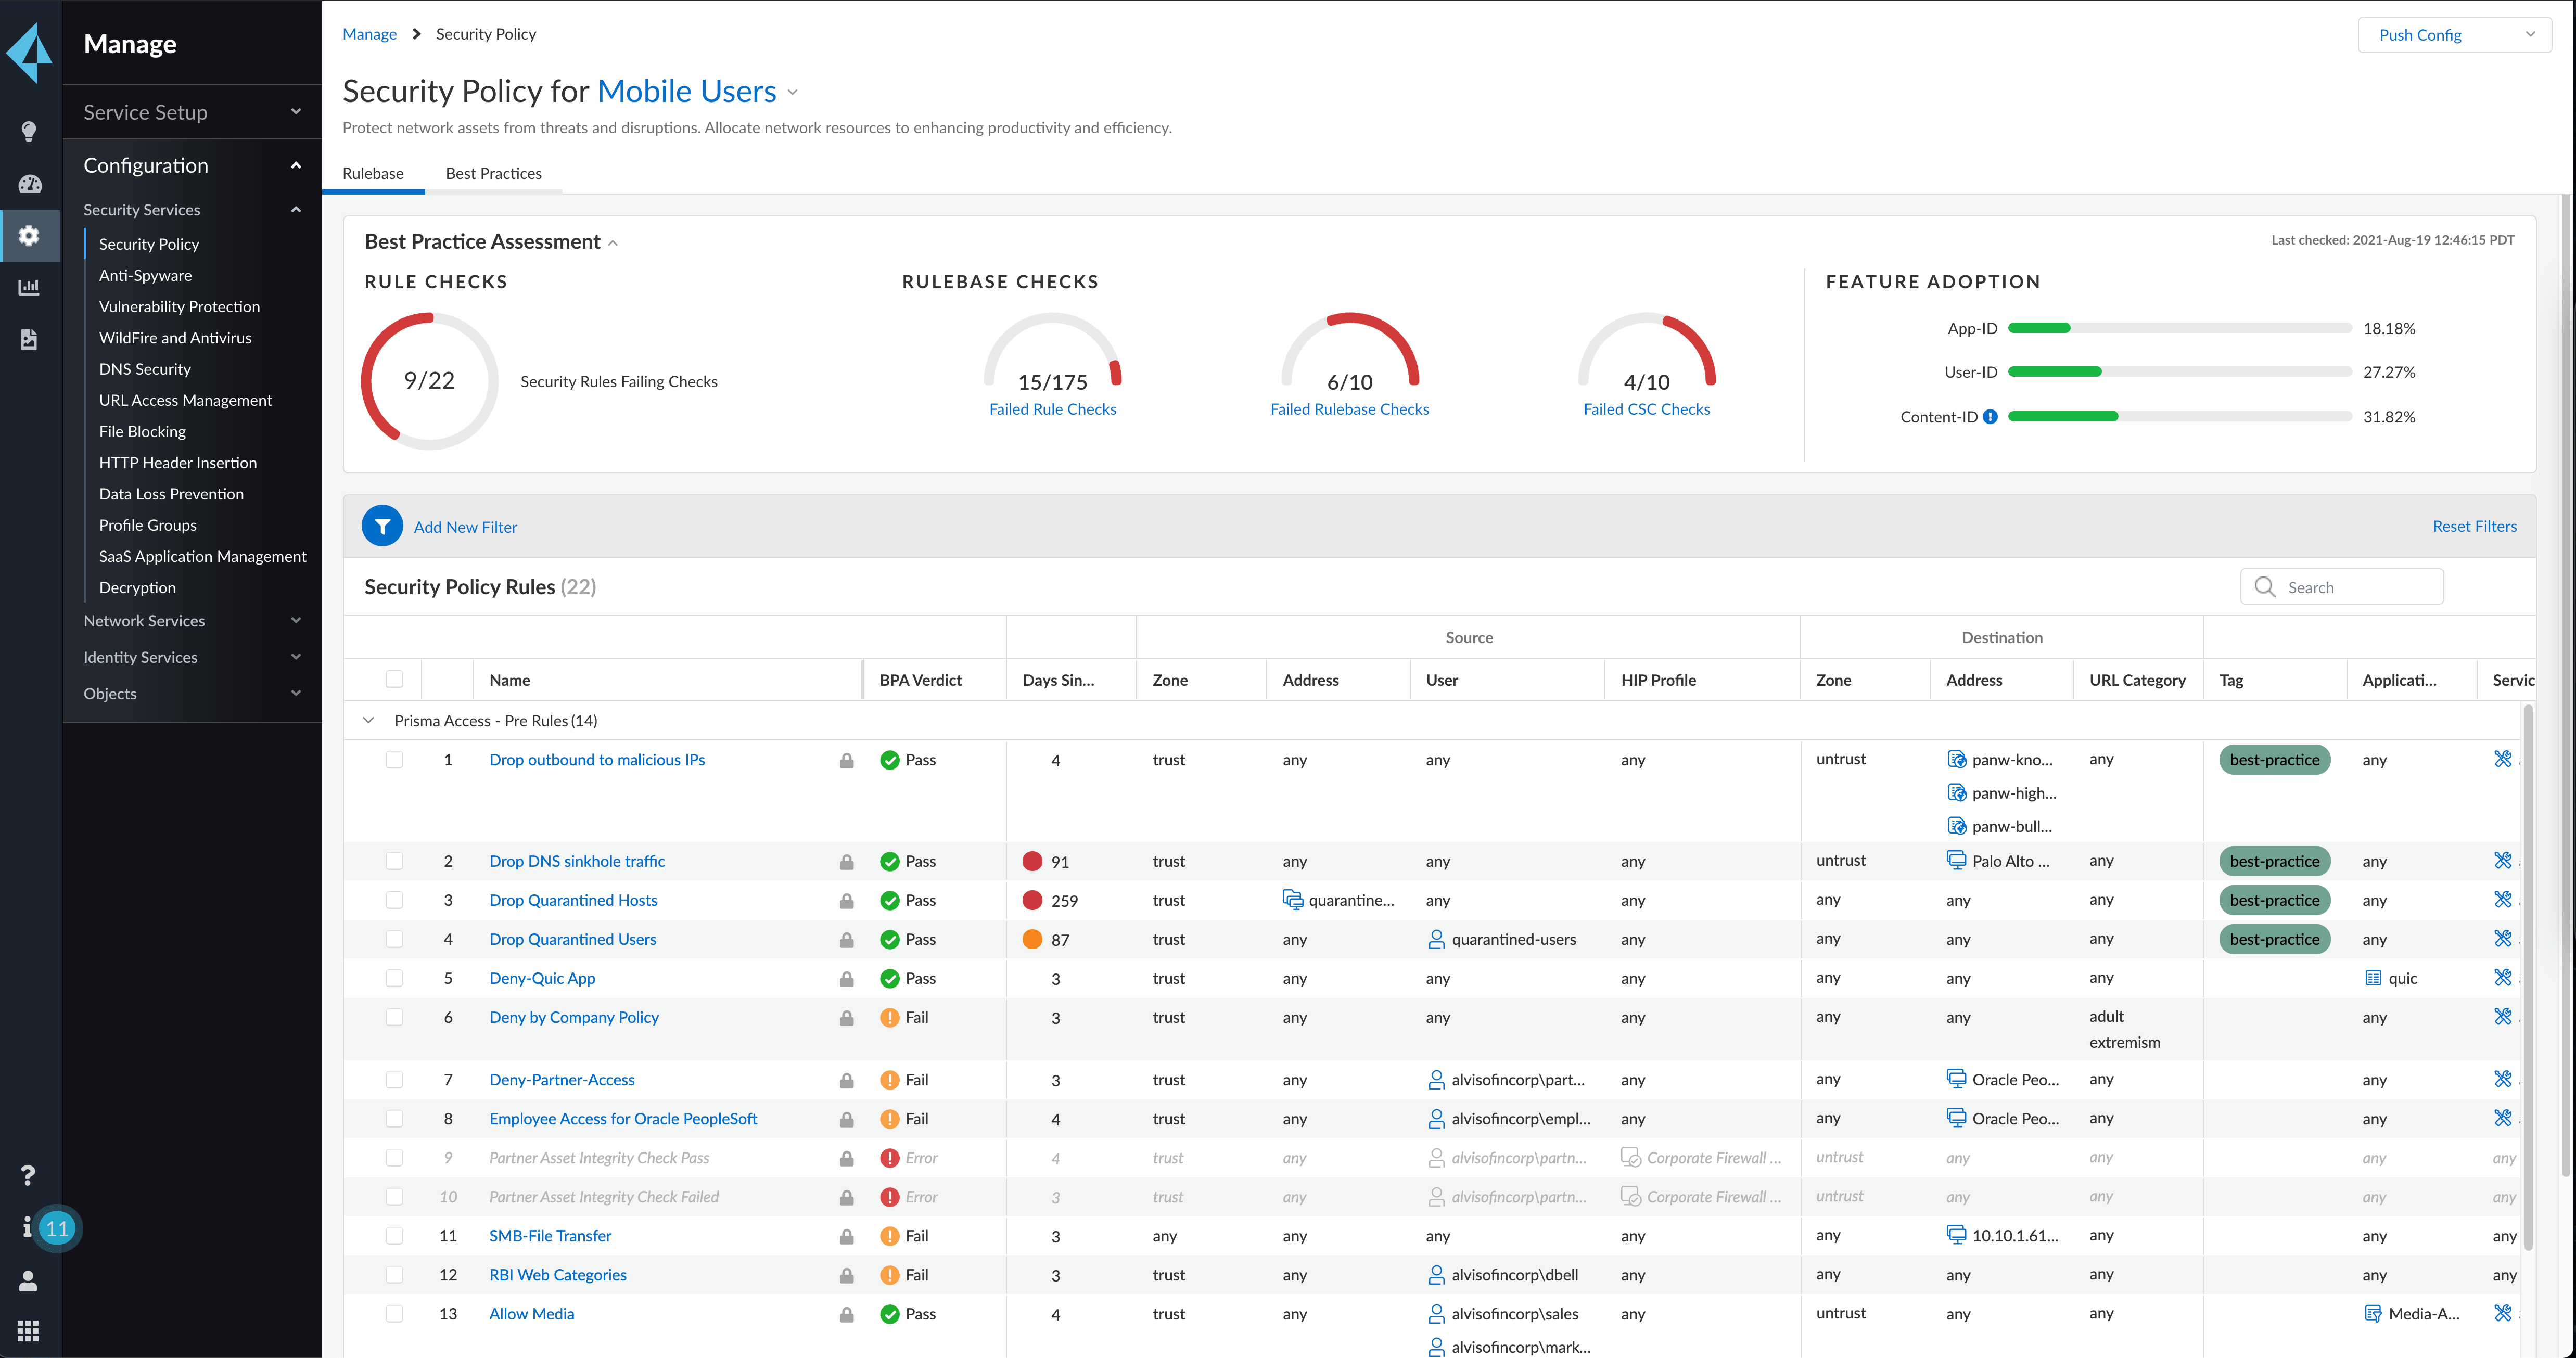The image size is (2576, 1358).
Task: Open the Failed Rulebase Checks link
Action: point(1349,408)
